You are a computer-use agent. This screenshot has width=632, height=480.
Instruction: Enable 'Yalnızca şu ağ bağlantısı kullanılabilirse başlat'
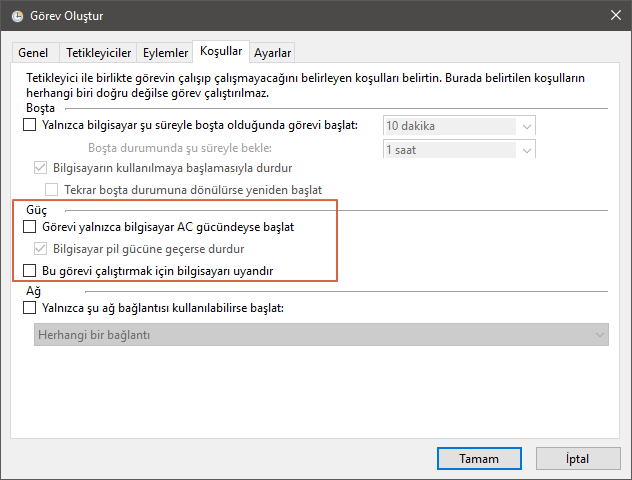(x=29, y=308)
